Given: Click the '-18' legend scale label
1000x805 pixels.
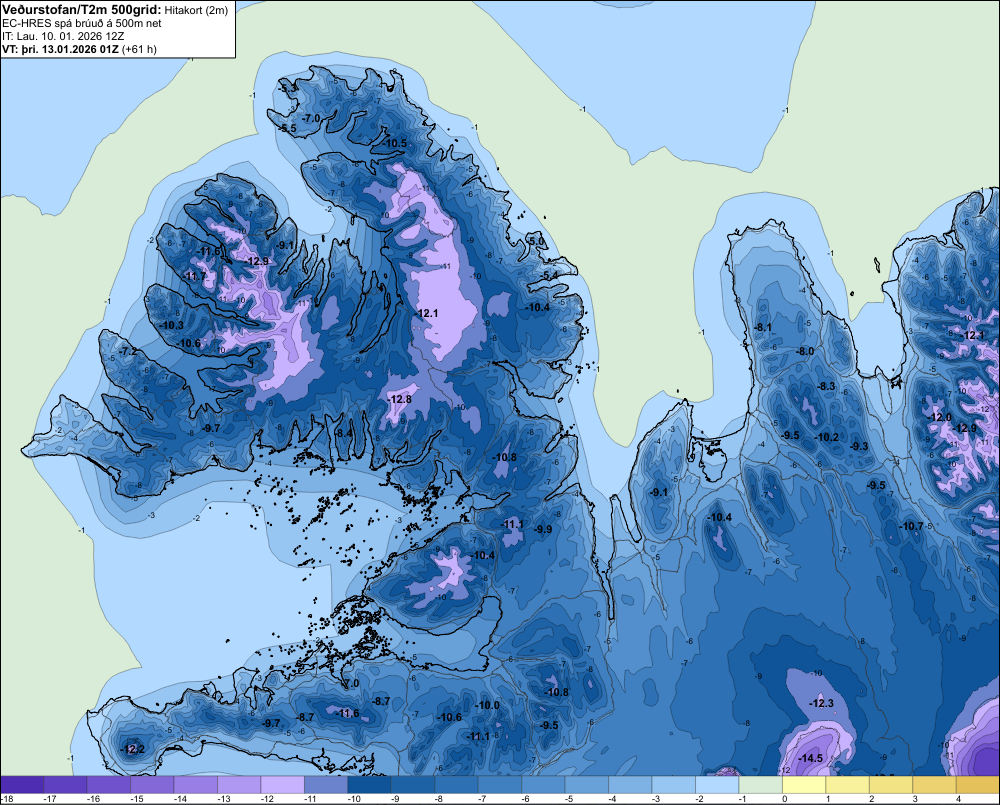Looking at the screenshot, I should pyautogui.click(x=8, y=799).
